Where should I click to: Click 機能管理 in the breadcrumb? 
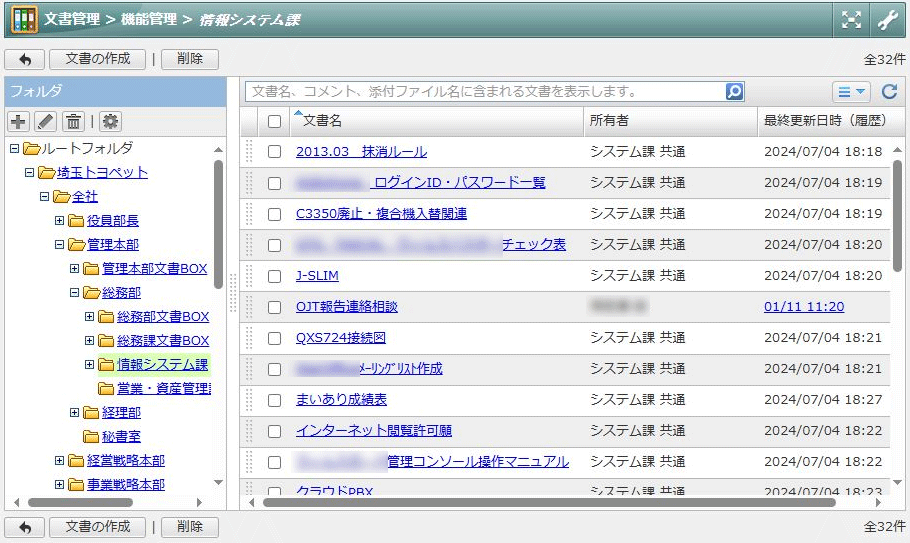[x=148, y=19]
